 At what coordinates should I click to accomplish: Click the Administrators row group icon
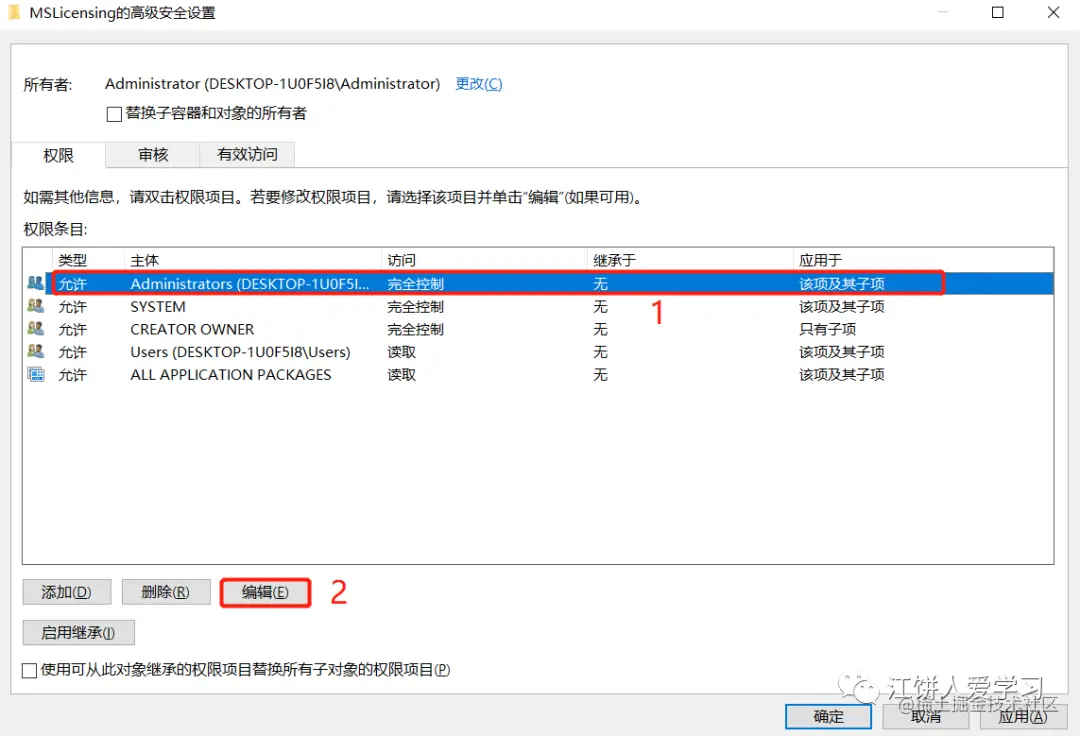(x=35, y=283)
